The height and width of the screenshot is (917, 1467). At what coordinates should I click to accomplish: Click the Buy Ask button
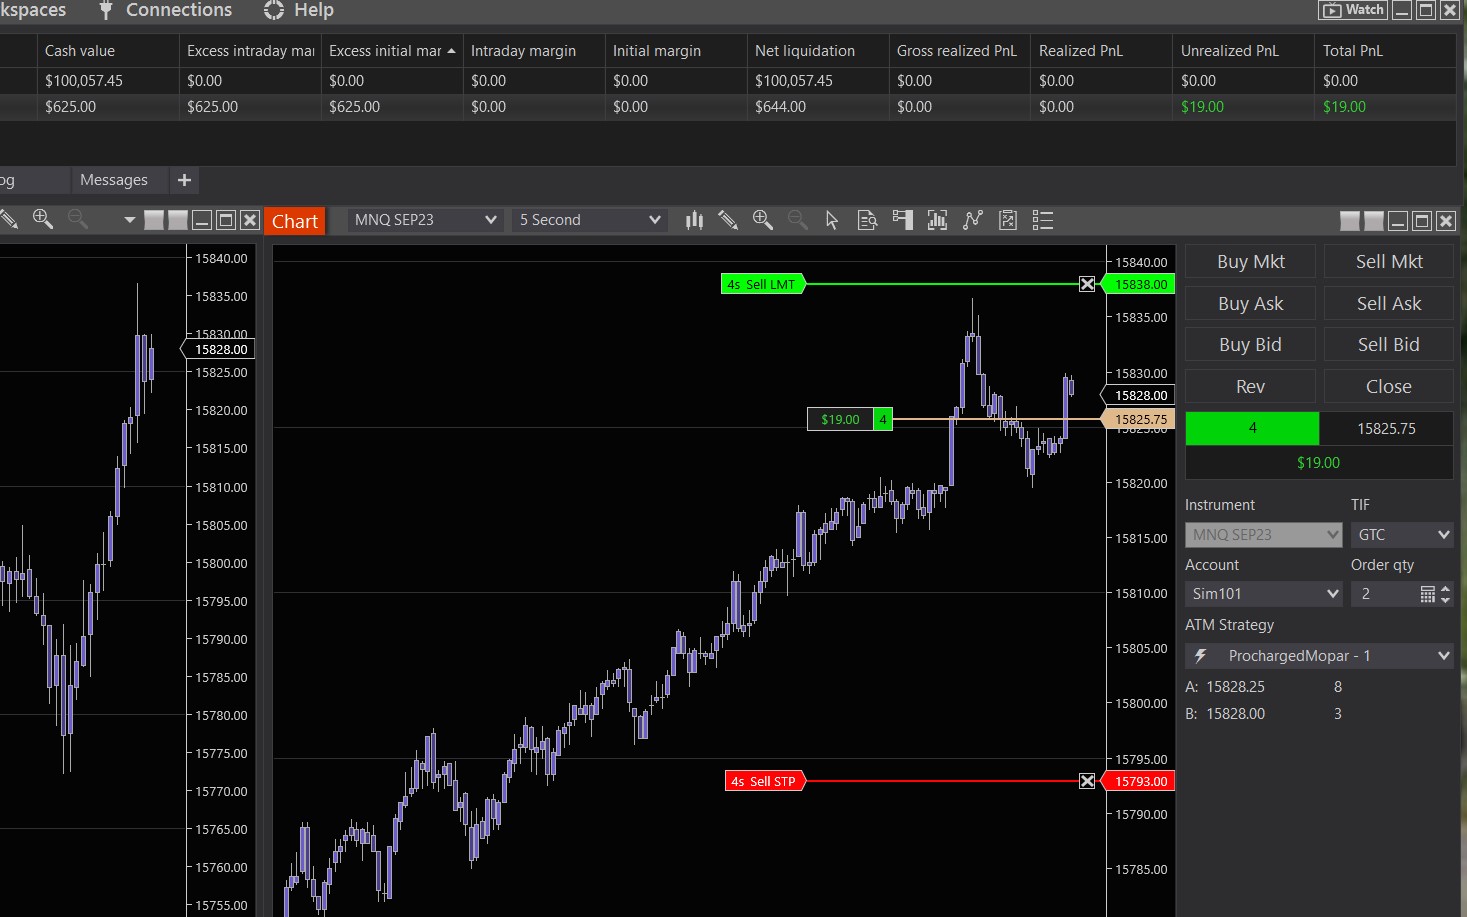point(1250,304)
